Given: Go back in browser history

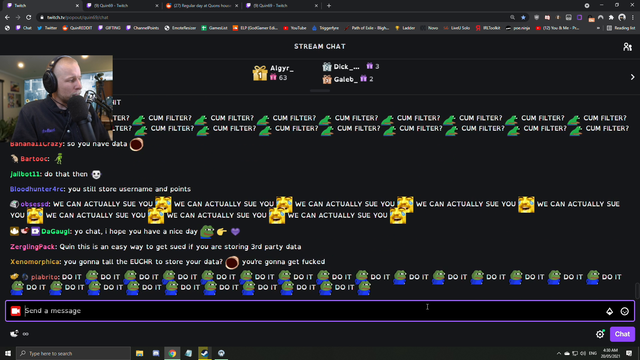Looking at the screenshot, I should coord(7,18).
